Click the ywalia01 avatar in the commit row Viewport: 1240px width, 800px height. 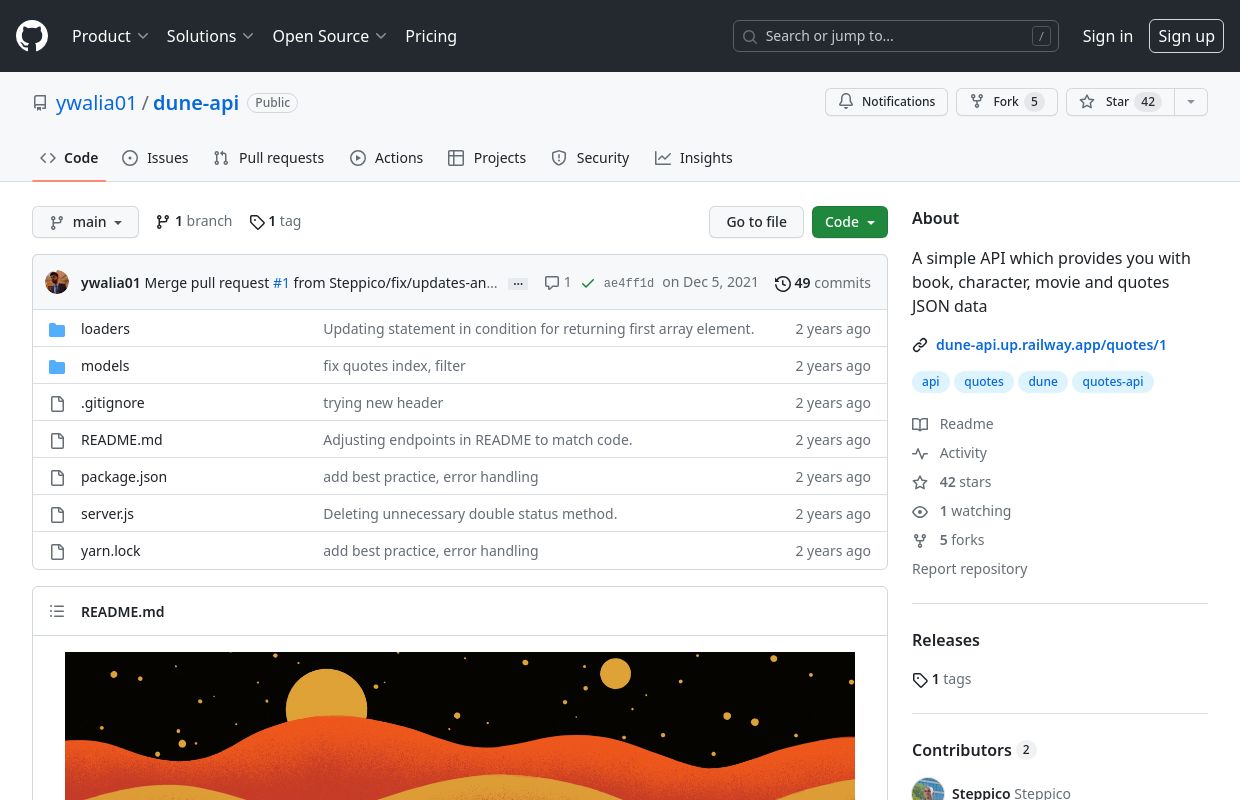[x=57, y=283]
